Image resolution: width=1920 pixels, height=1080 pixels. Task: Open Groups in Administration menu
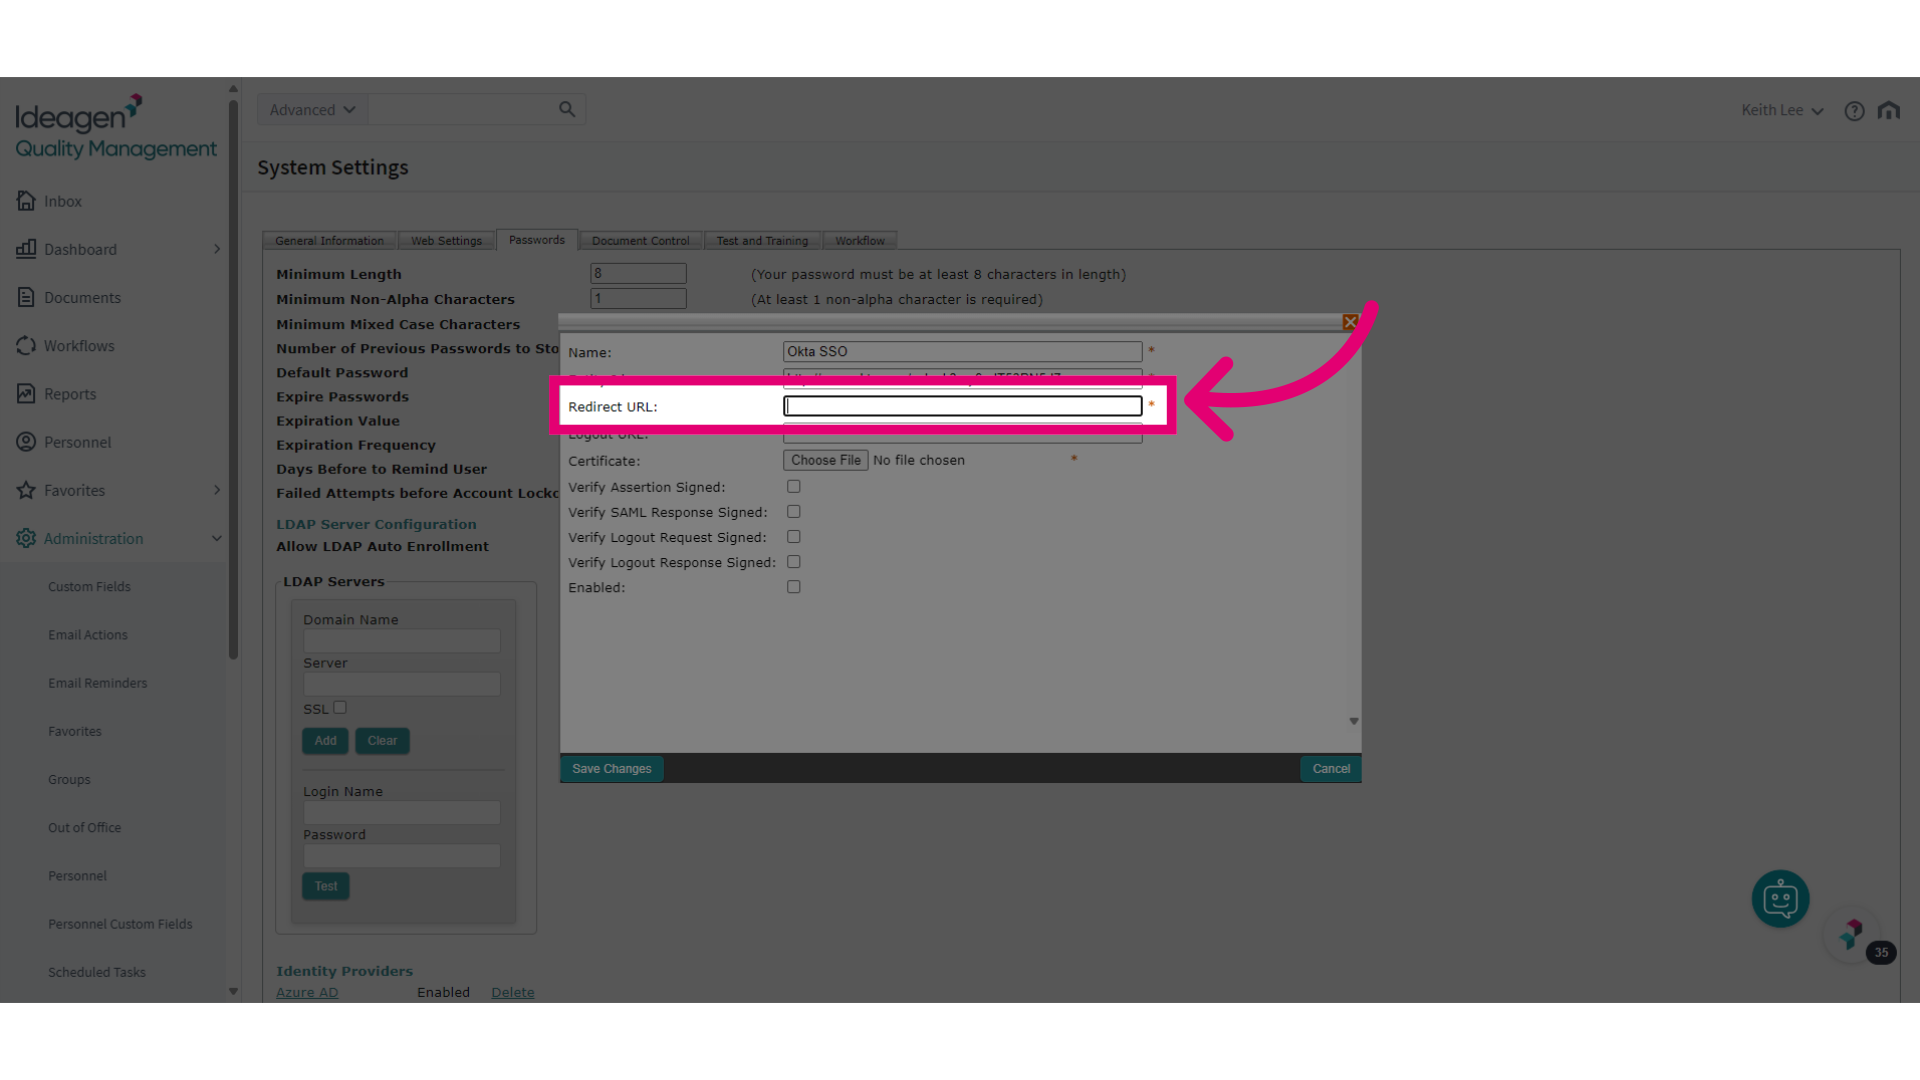pos(69,780)
